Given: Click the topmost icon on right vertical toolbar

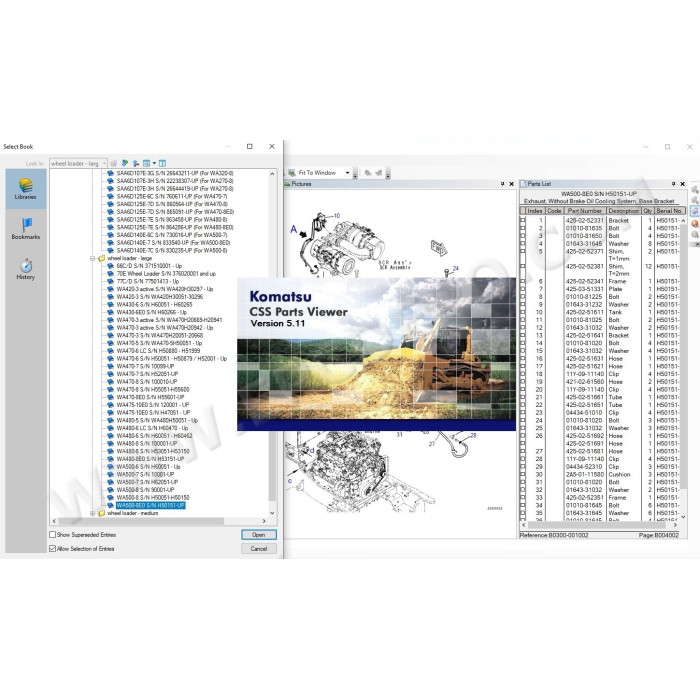Looking at the screenshot, I should pos(695,189).
